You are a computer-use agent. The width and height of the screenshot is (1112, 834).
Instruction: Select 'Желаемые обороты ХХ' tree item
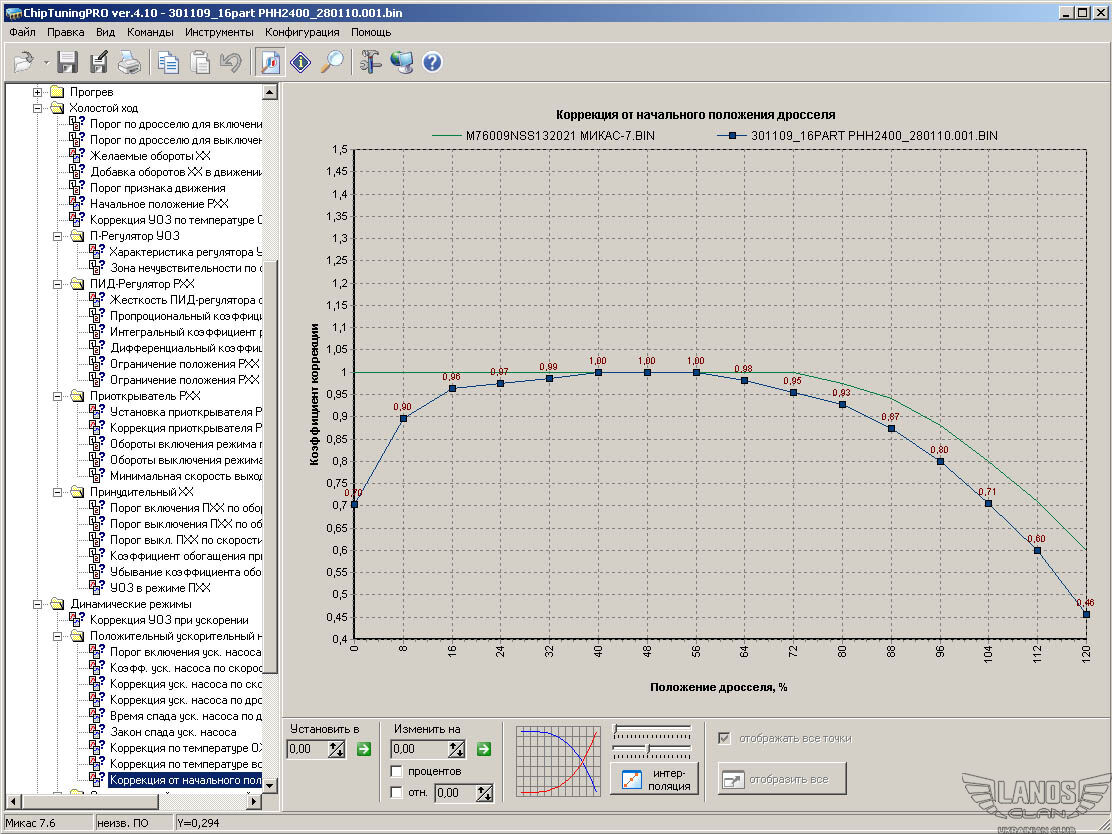(150, 156)
